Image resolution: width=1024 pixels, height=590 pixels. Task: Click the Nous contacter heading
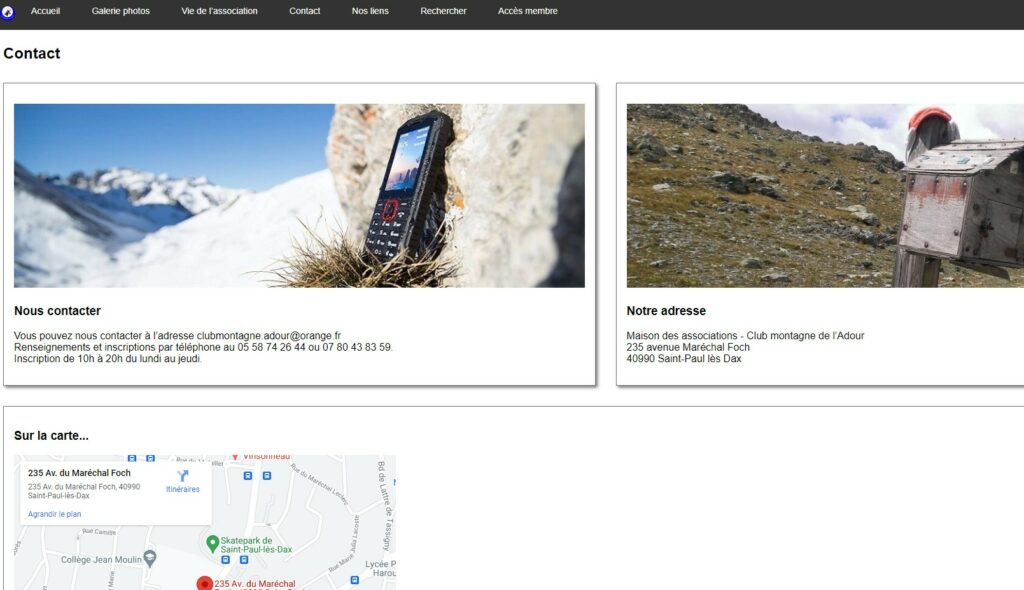(57, 311)
